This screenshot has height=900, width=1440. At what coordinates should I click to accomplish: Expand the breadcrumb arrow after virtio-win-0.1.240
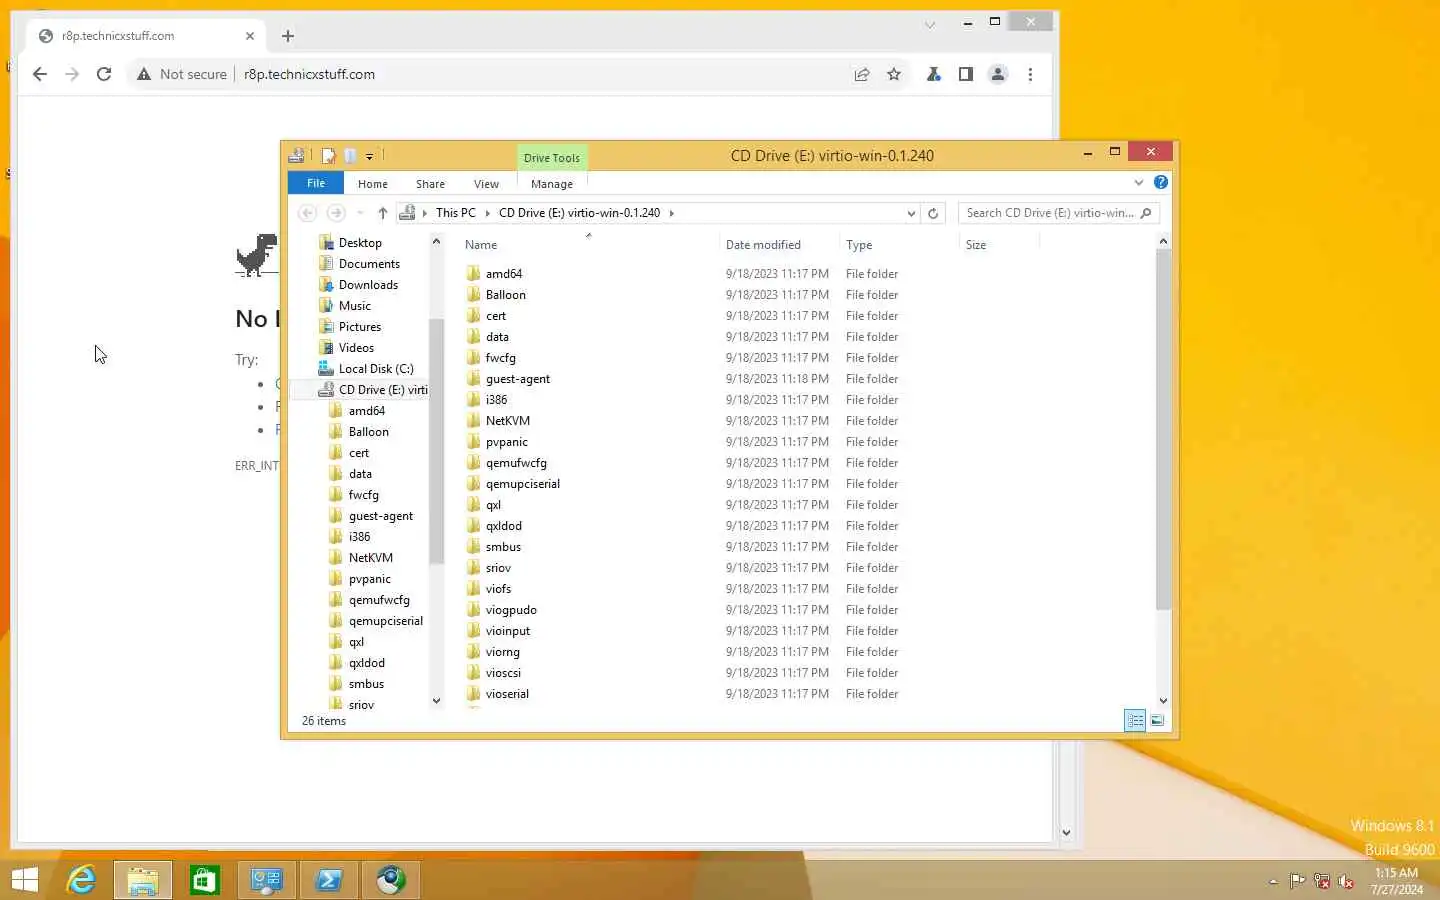[x=671, y=213]
